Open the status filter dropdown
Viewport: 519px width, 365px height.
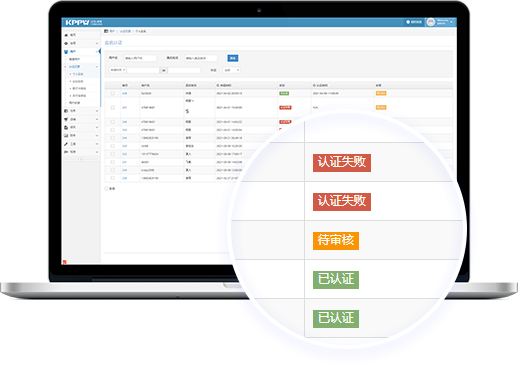231,70
